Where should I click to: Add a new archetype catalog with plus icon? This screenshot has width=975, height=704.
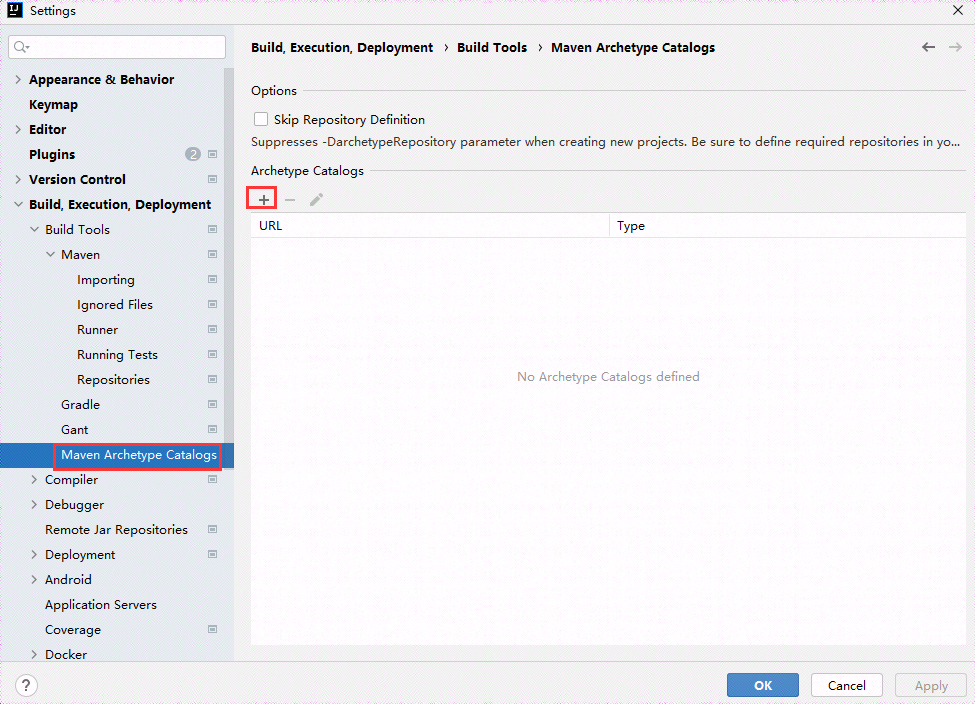[x=264, y=200]
